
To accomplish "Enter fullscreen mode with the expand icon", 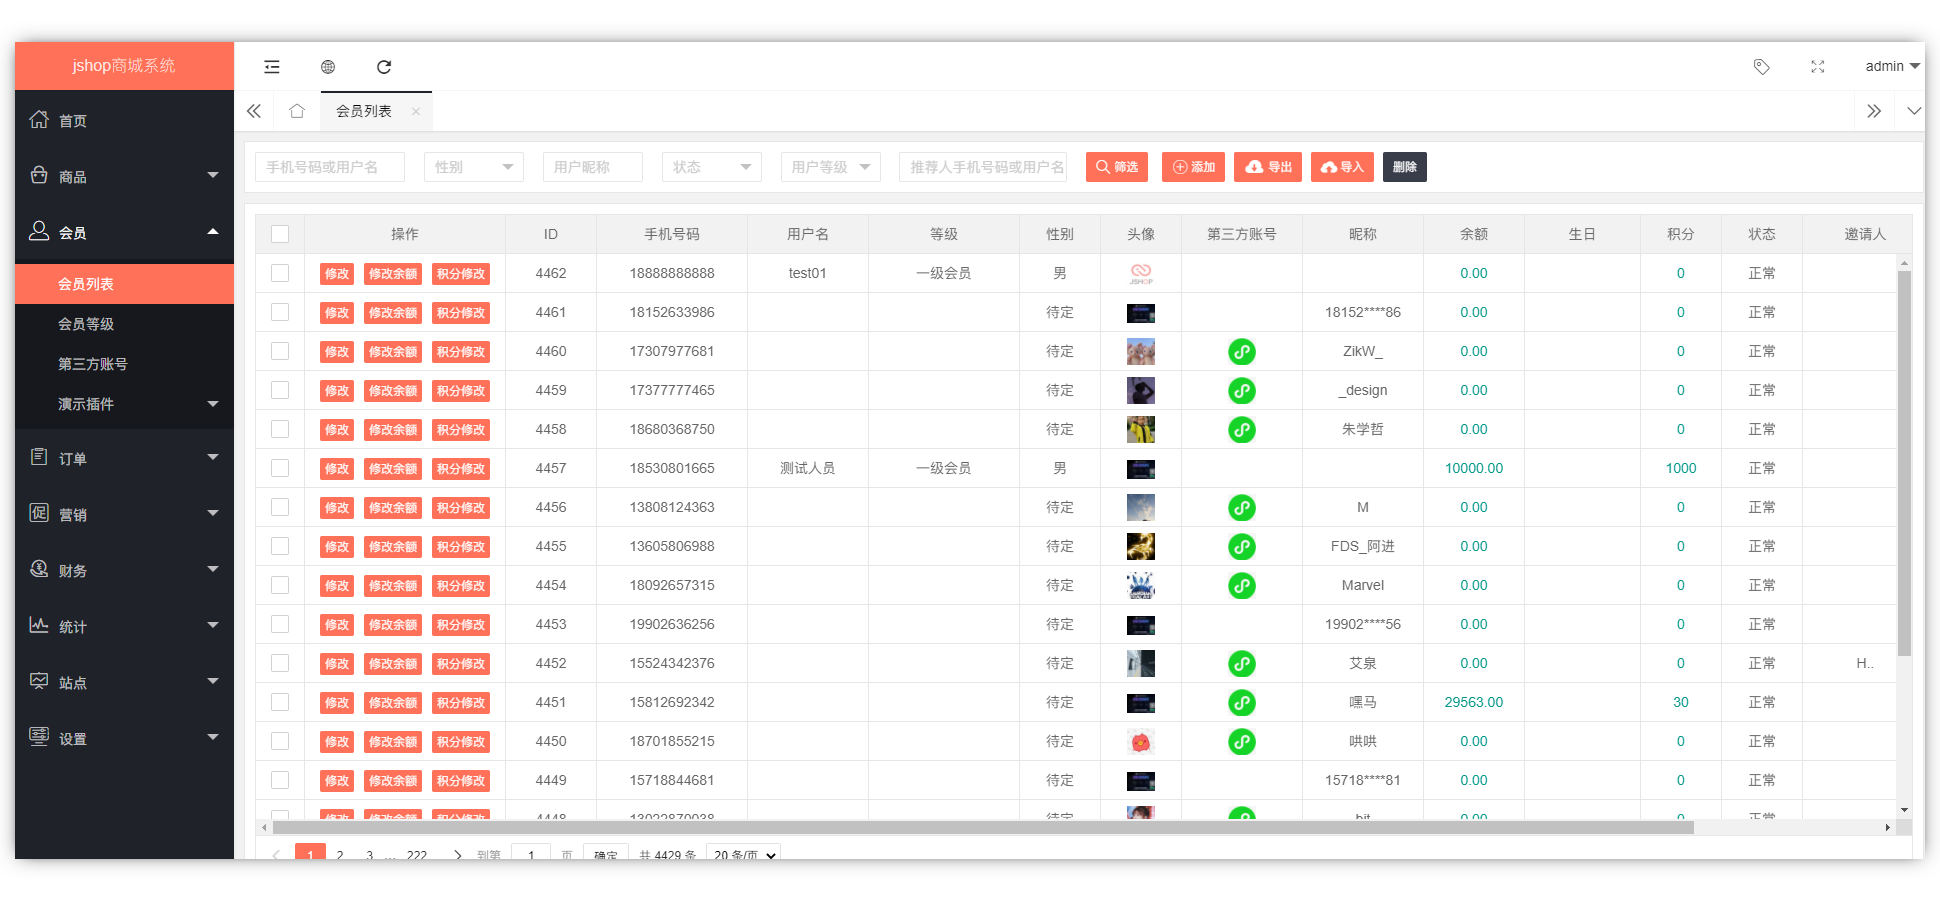I will (1817, 67).
